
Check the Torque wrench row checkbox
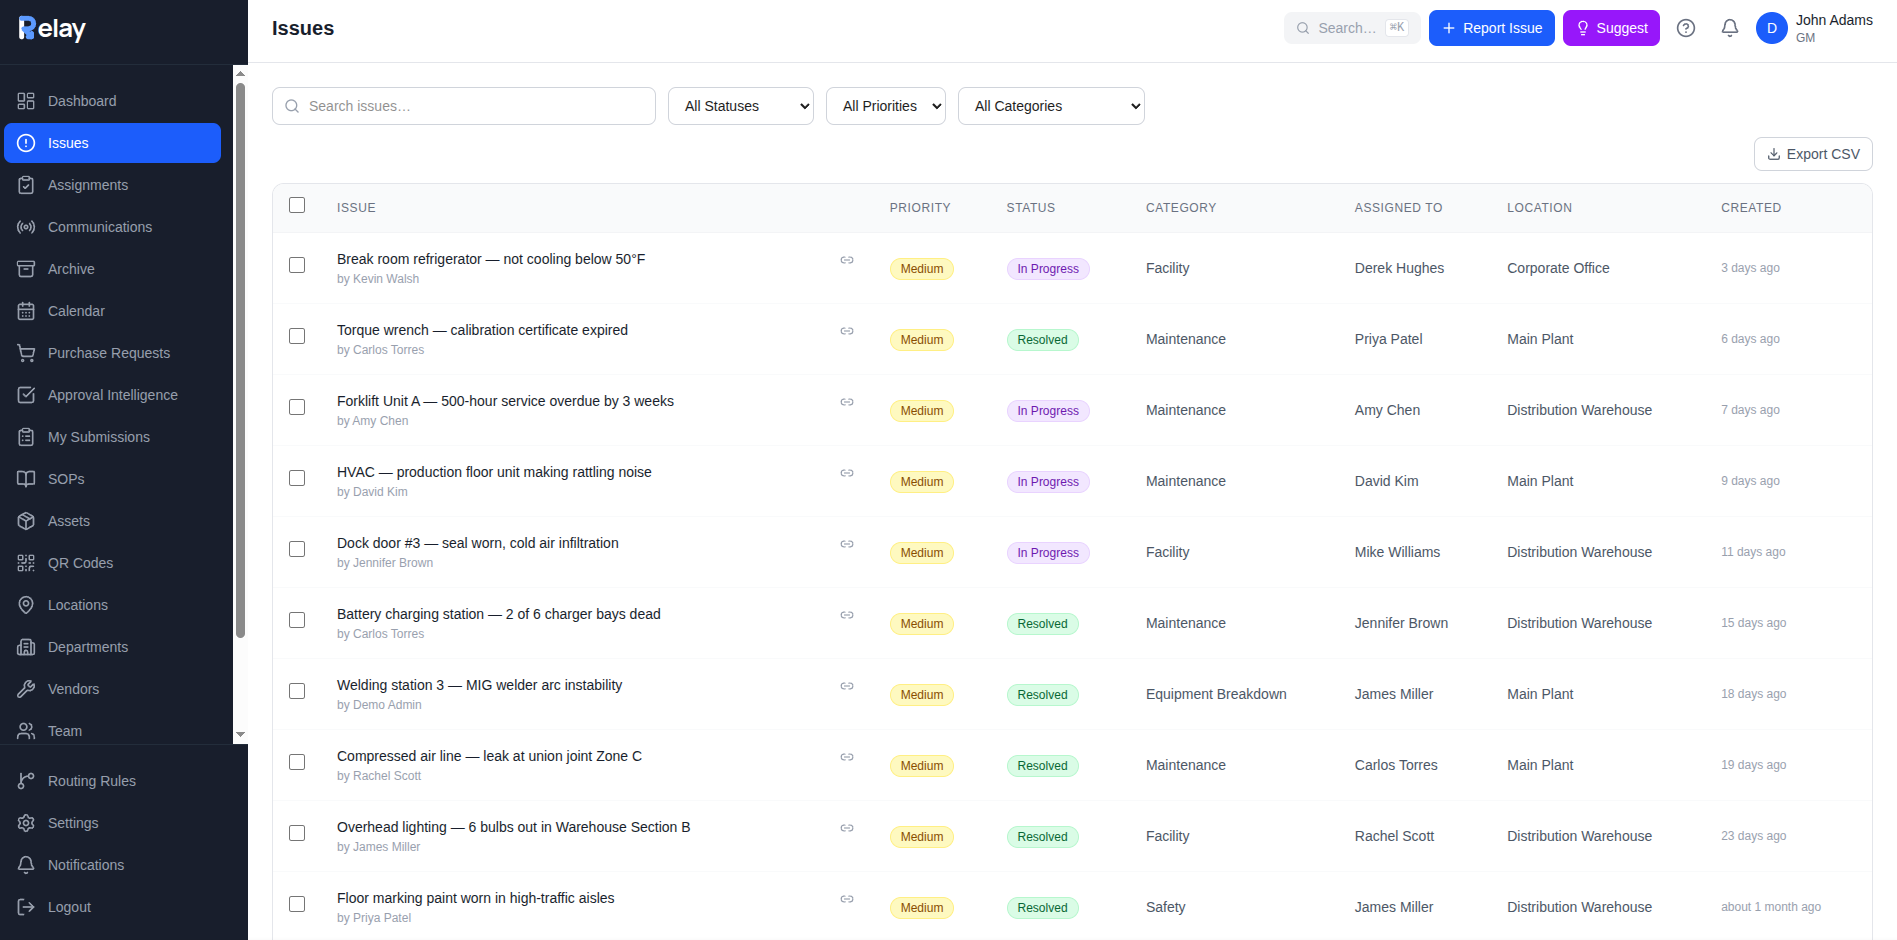click(x=297, y=336)
